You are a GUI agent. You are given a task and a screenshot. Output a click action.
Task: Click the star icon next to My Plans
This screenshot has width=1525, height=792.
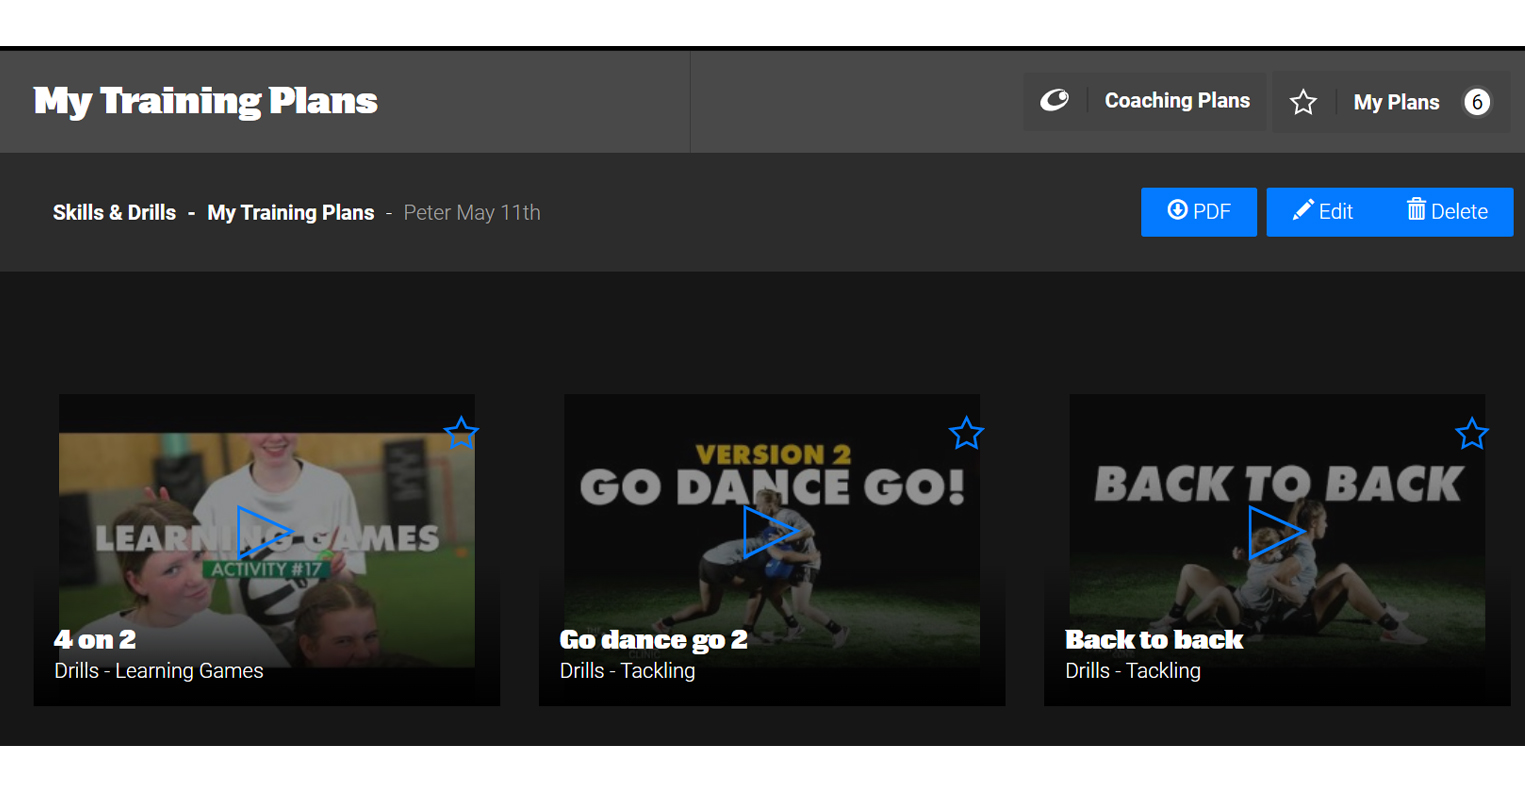tap(1303, 102)
